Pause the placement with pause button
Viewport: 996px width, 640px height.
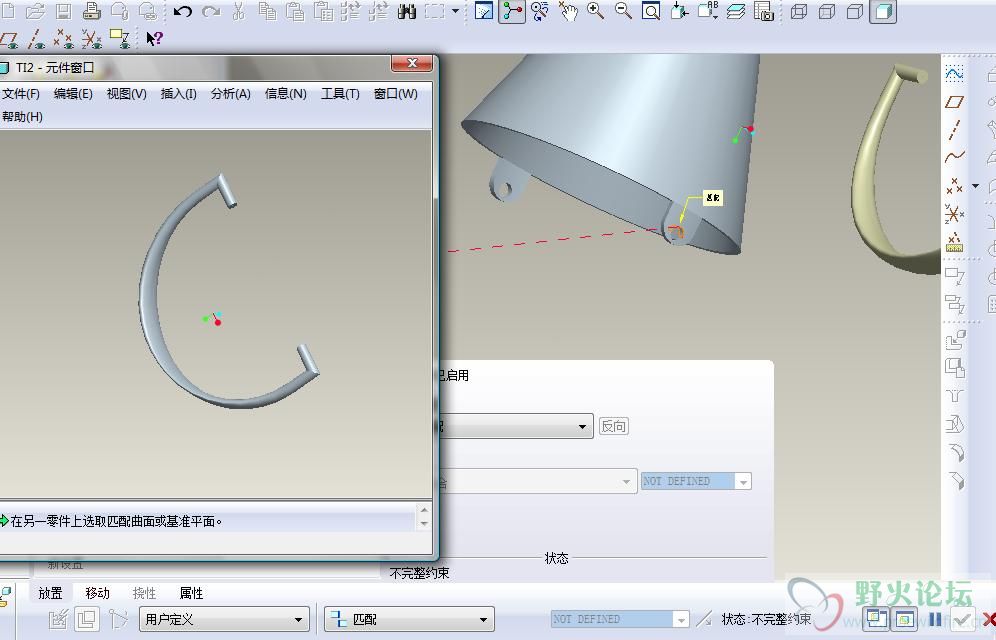pos(934,619)
